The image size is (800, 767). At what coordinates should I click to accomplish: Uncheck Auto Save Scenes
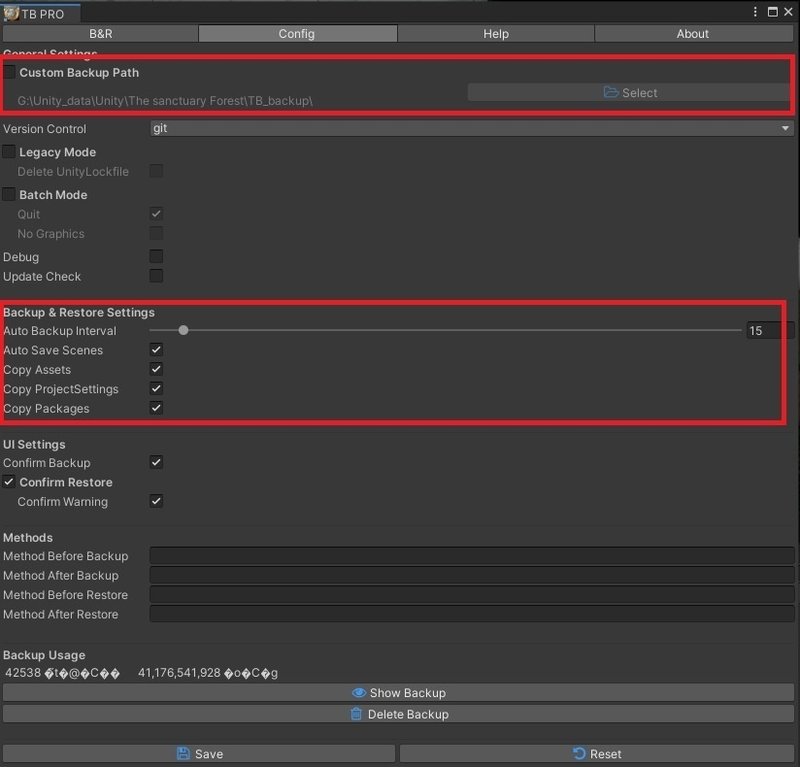click(x=156, y=350)
